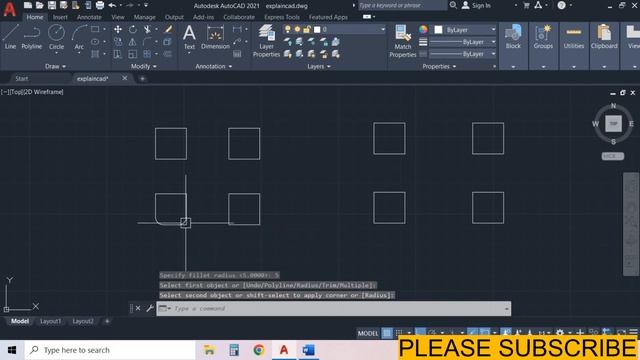Toggle MODEL space button in status bar
The width and height of the screenshot is (640, 360).
[368, 333]
